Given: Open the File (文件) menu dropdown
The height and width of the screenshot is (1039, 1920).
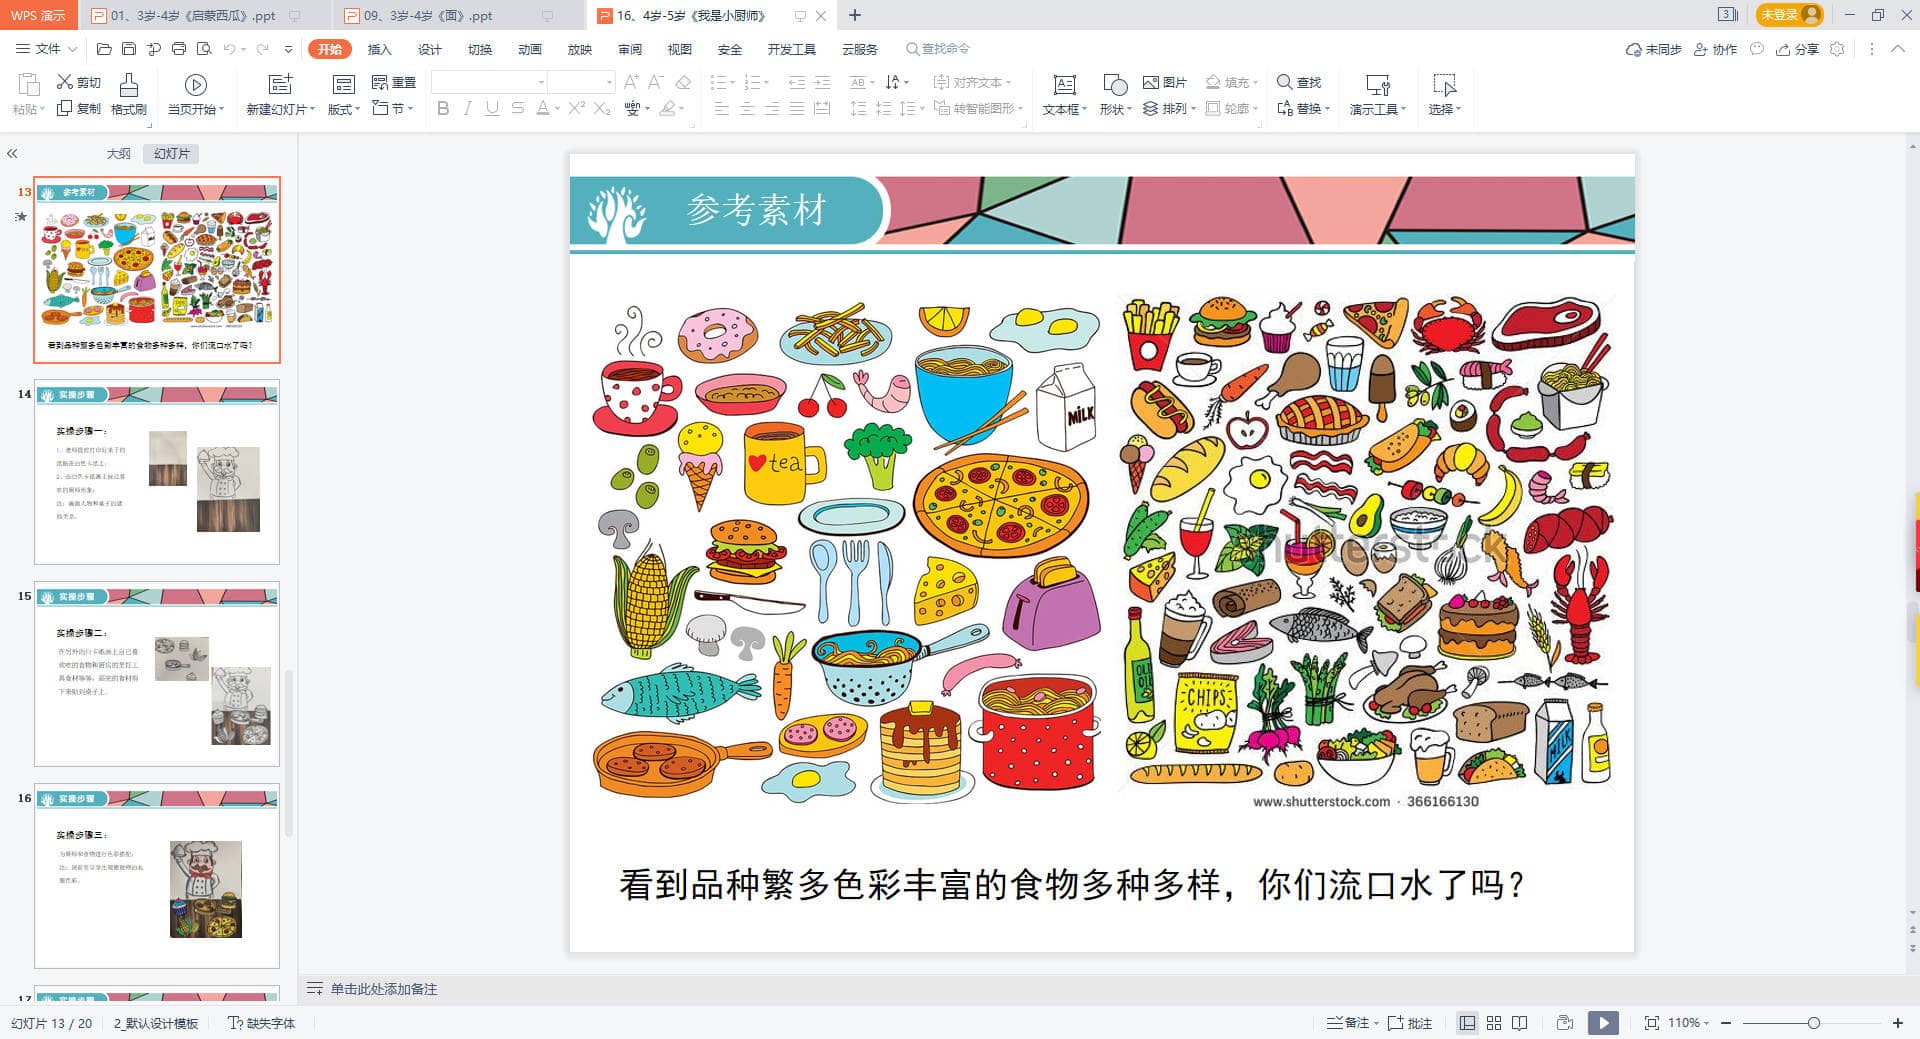Looking at the screenshot, I should [46, 48].
